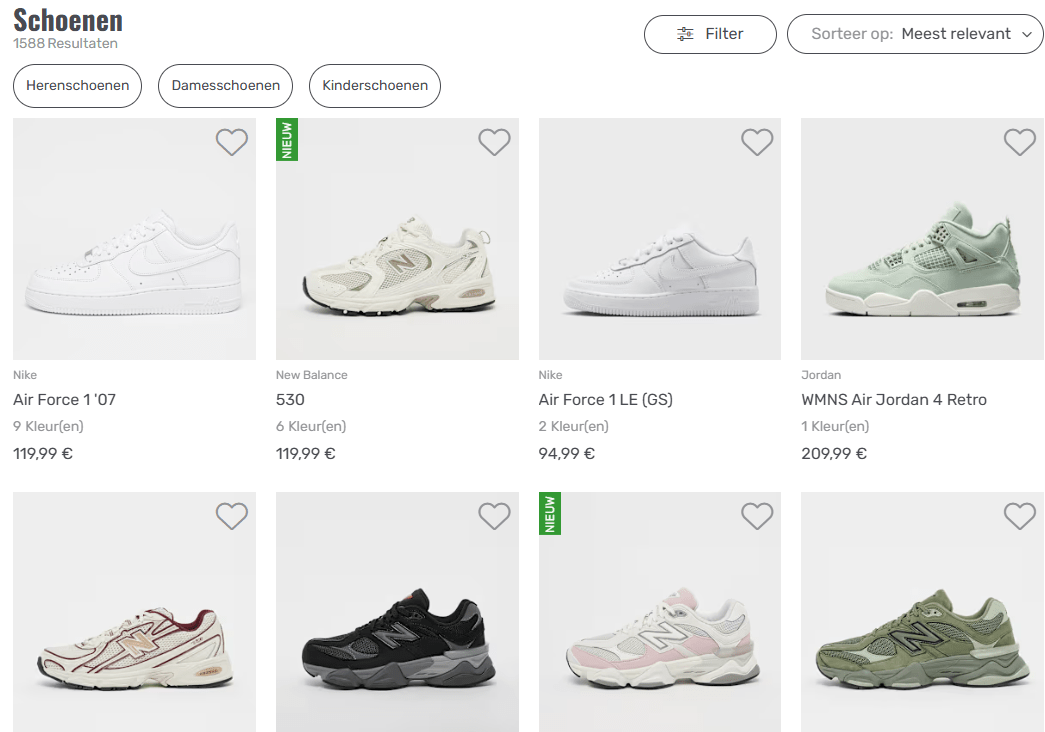This screenshot has width=1045, height=732.
Task: Click the NIEUW badge on the New Balance 530
Action: tap(287, 139)
